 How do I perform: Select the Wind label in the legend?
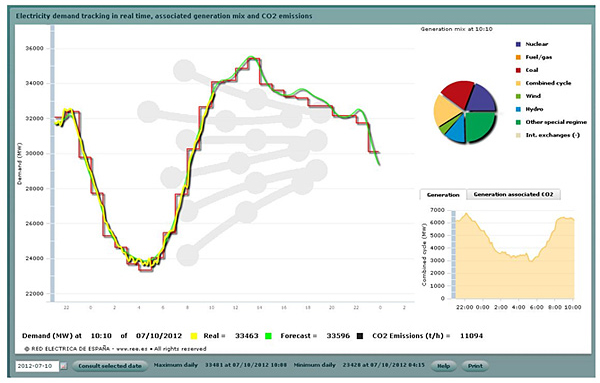coord(533,96)
